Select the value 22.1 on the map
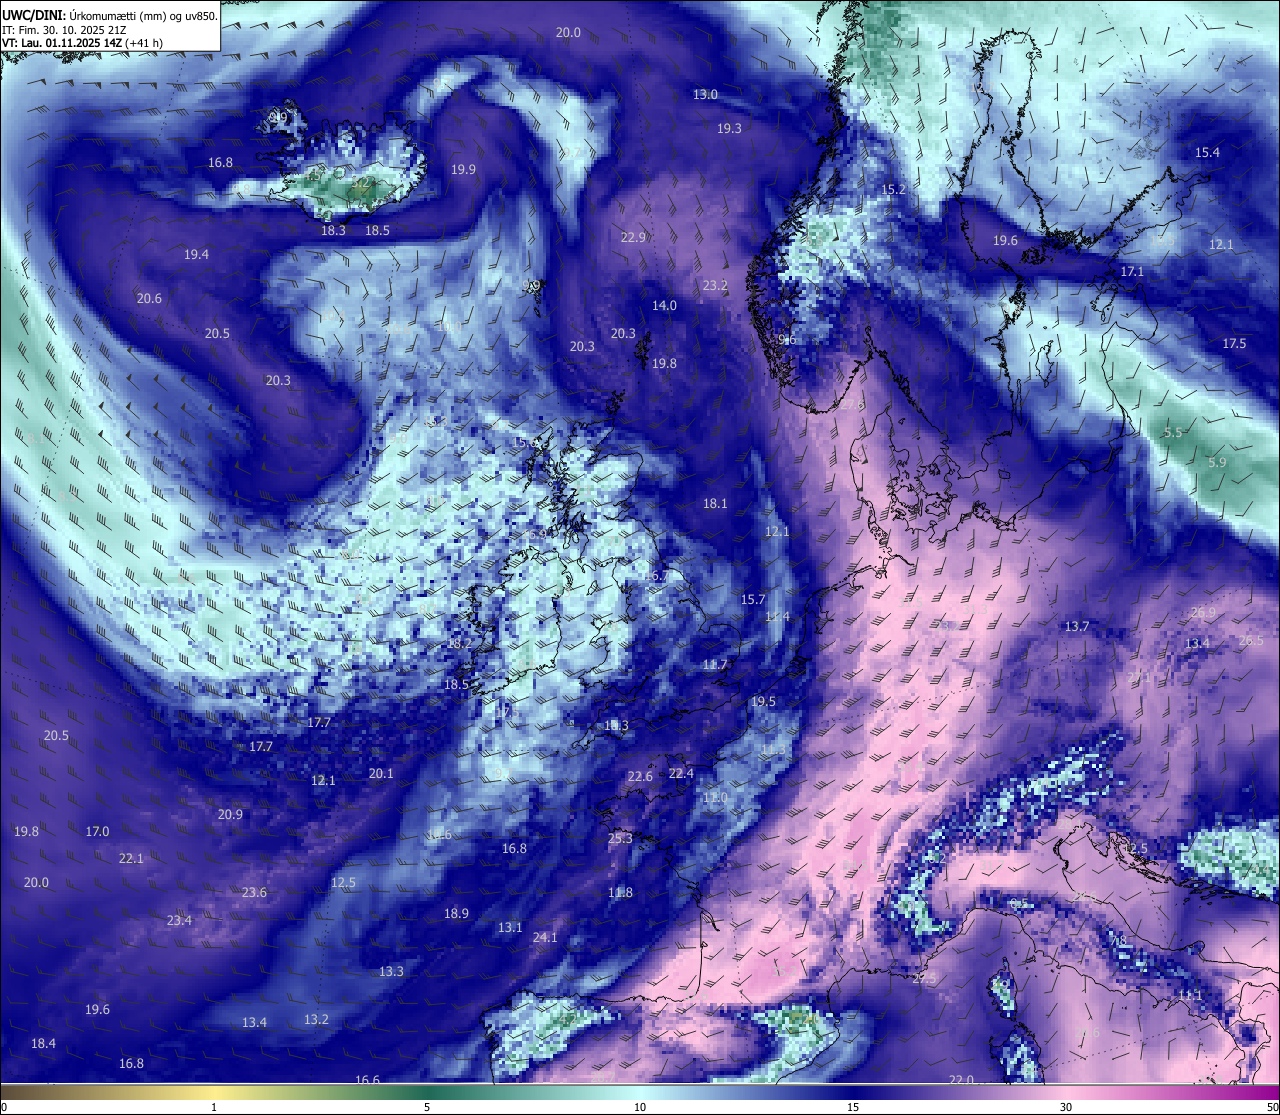The height and width of the screenshot is (1115, 1280). 131,858
